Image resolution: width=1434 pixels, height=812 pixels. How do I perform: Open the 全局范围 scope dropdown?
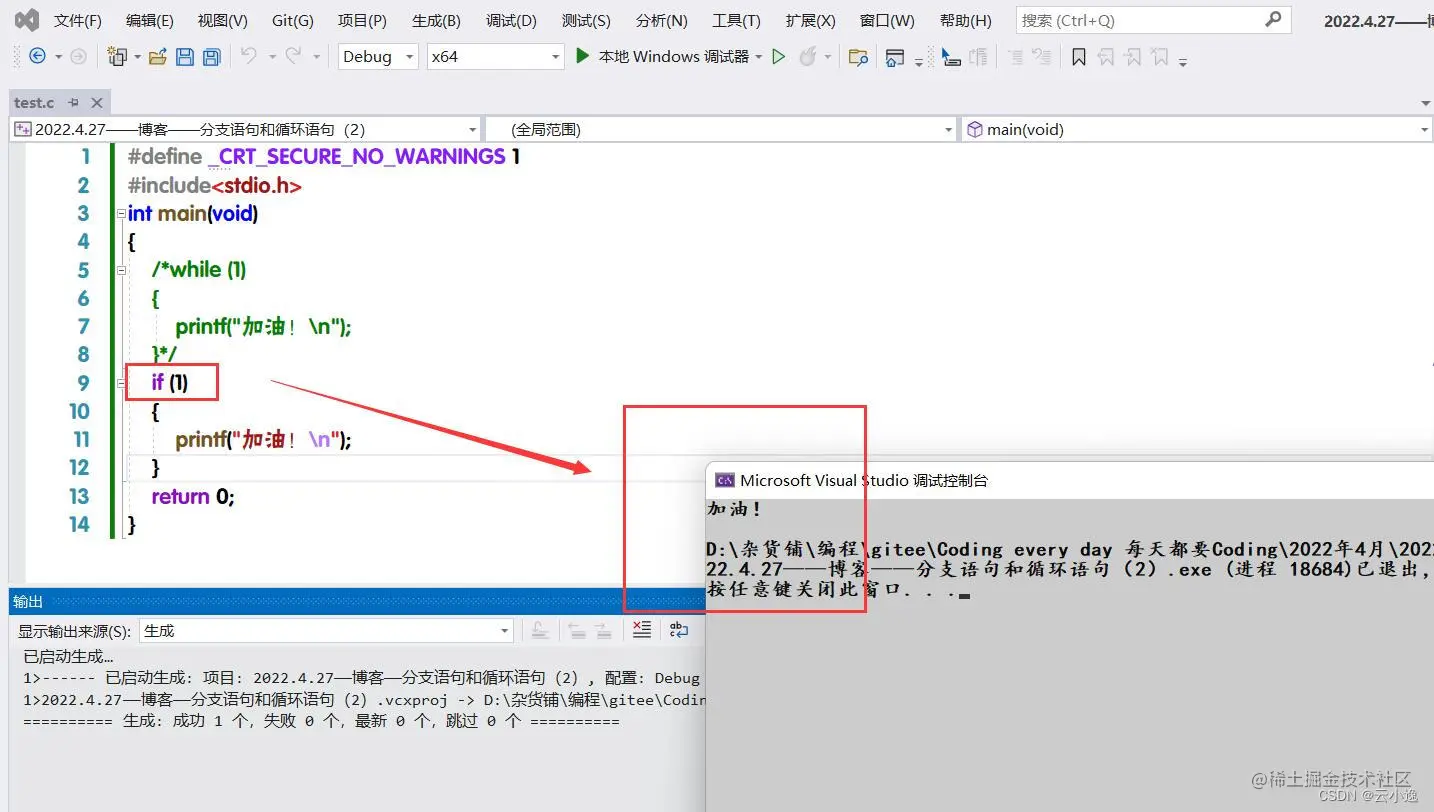click(722, 129)
